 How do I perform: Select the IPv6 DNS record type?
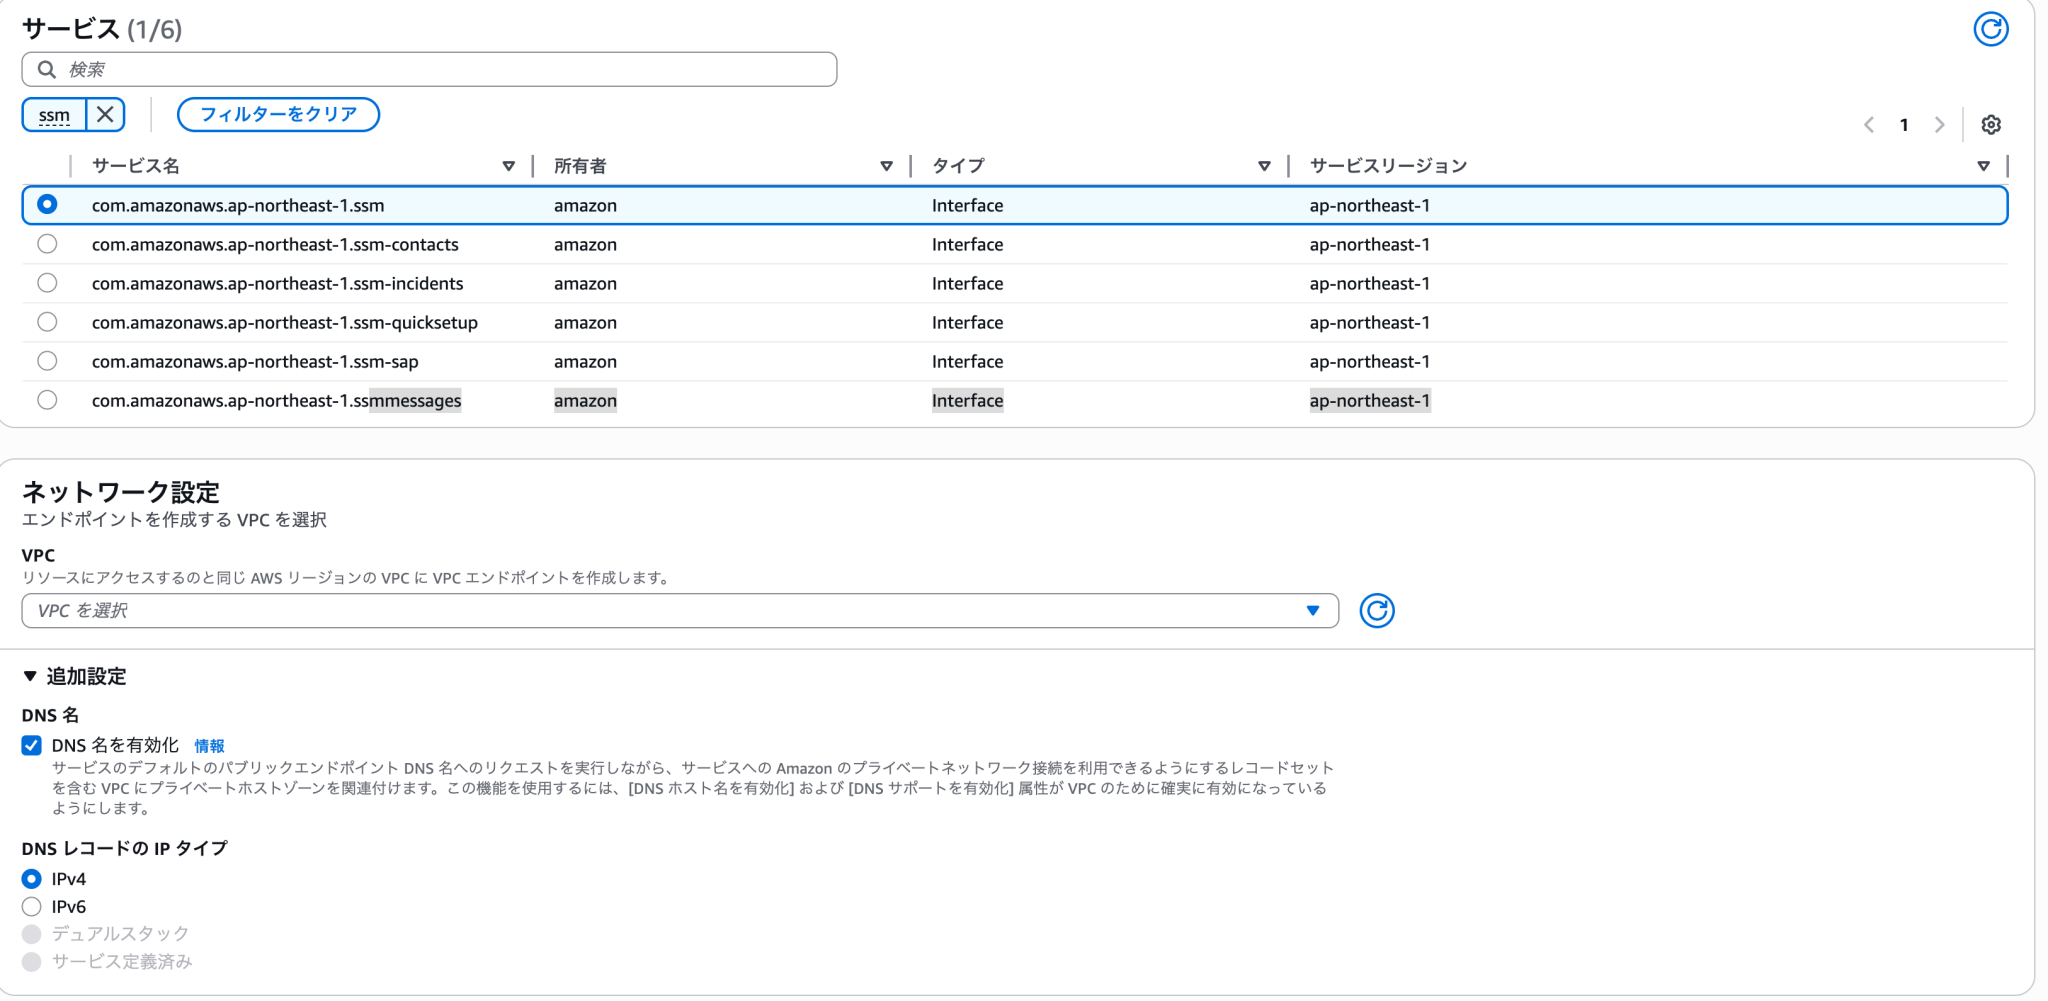tap(31, 906)
